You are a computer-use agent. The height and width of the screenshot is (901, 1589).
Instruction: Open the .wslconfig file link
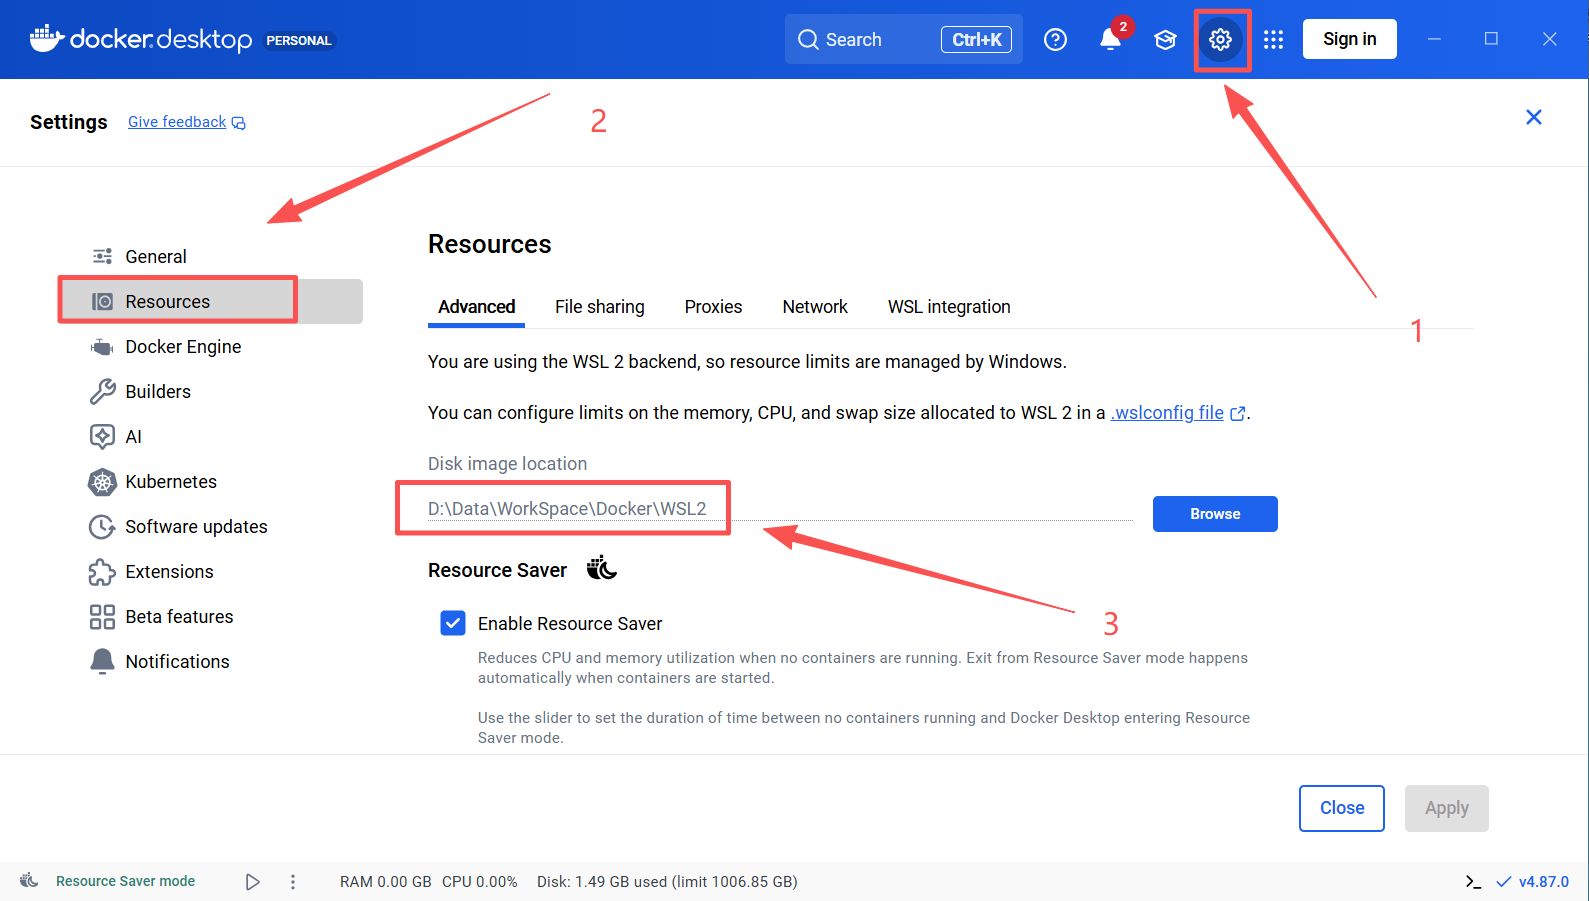click(x=1167, y=413)
